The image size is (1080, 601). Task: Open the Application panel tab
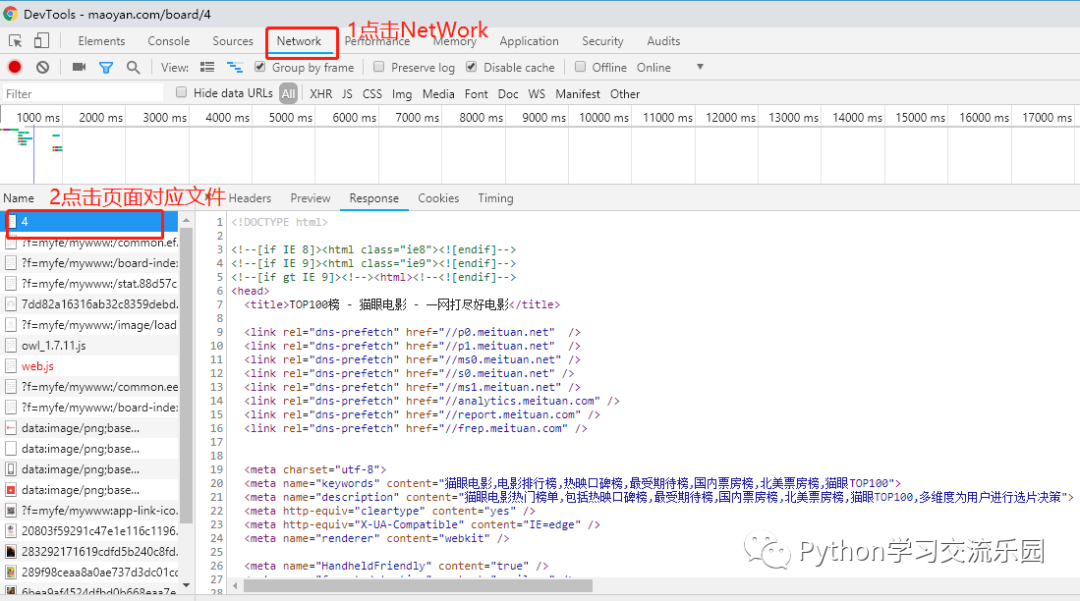pyautogui.click(x=529, y=41)
